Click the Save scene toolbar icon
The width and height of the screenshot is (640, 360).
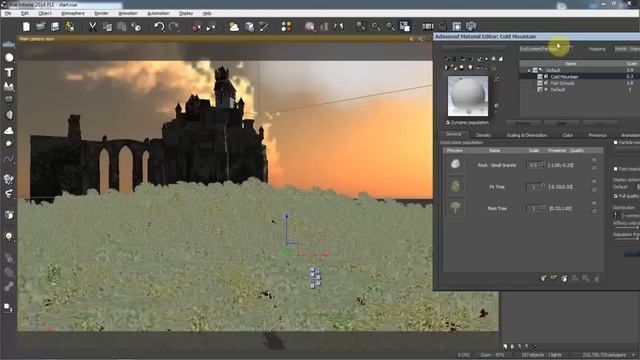coord(55,27)
